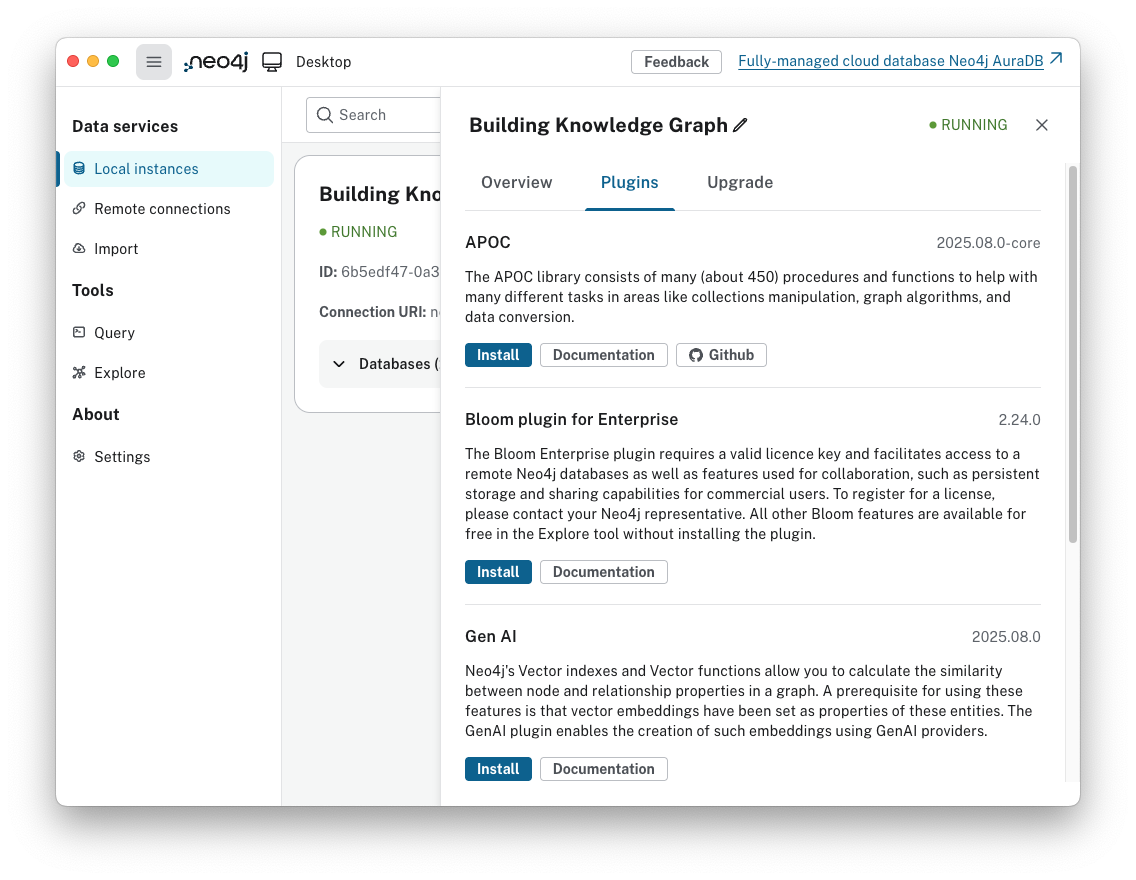Select the Plugins tab

coord(630,183)
